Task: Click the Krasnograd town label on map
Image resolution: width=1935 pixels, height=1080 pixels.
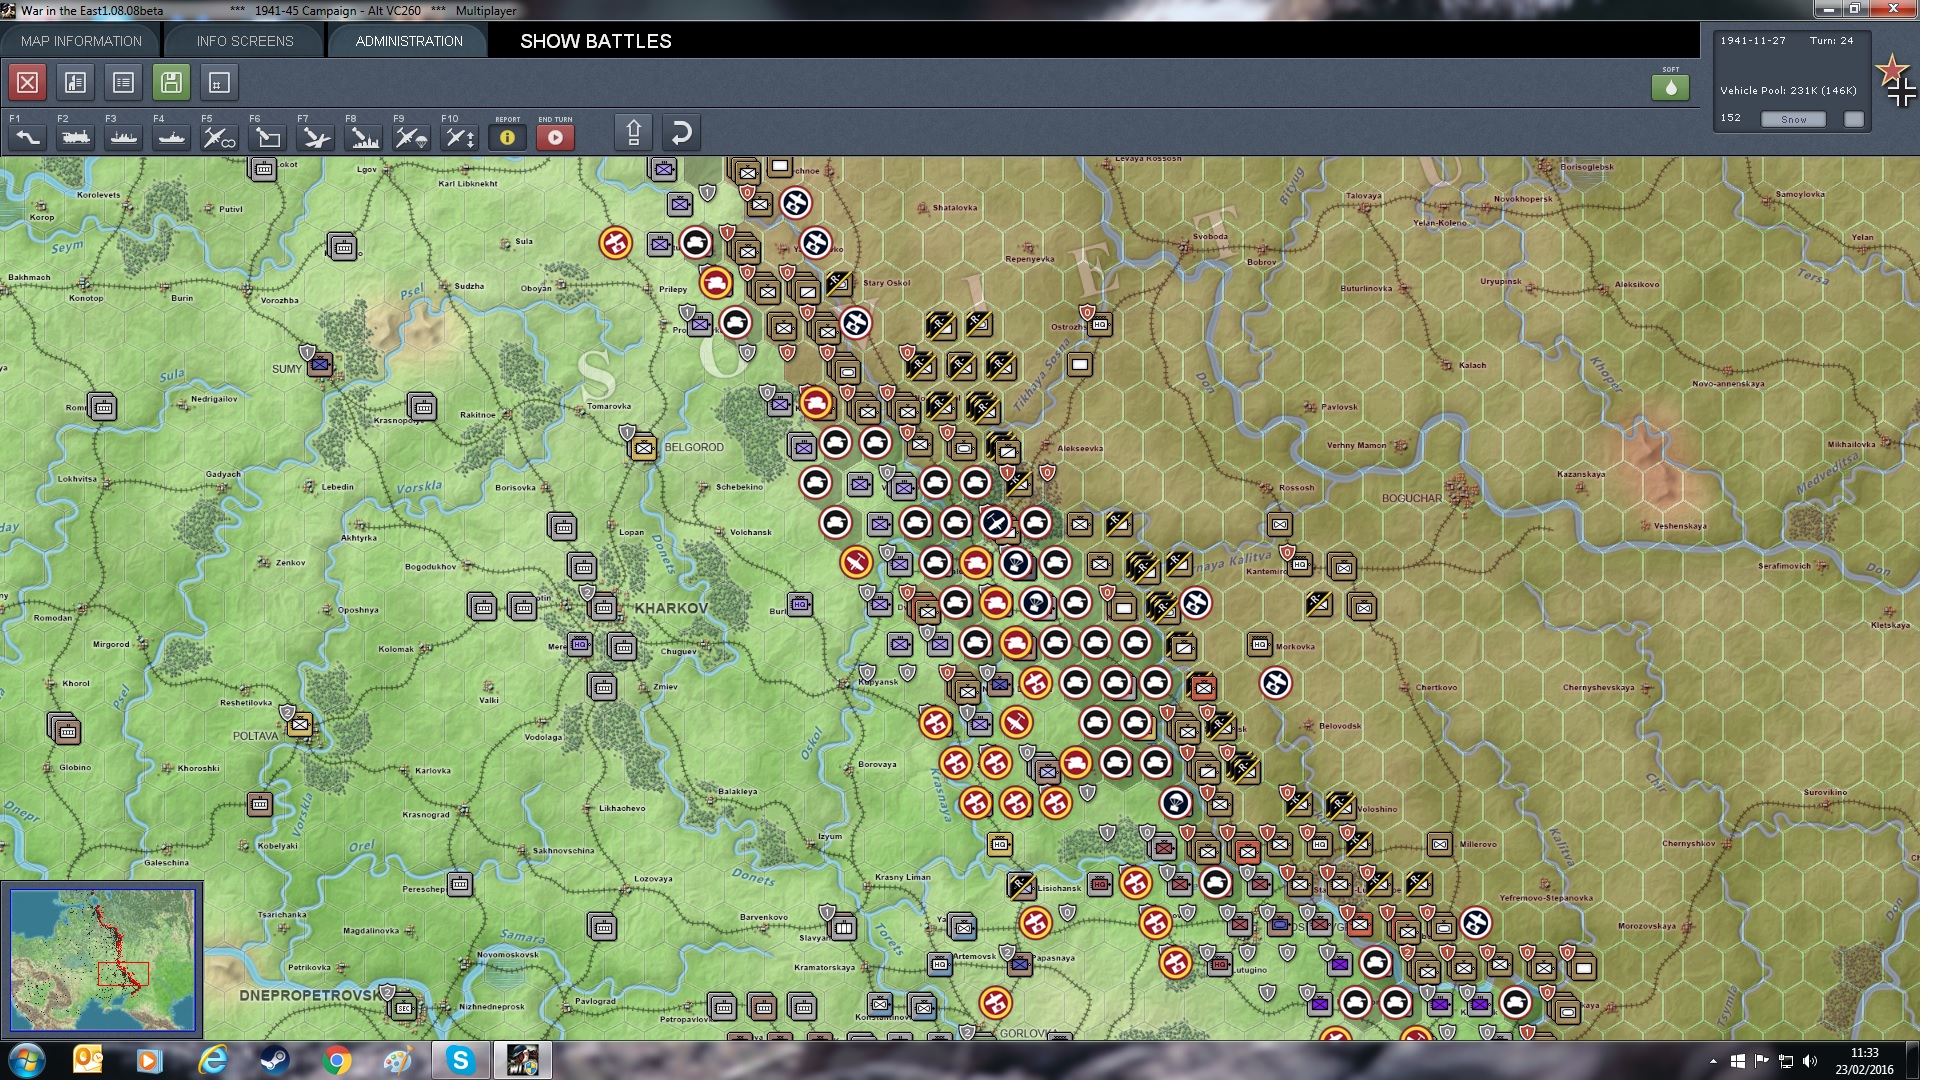Action: (x=426, y=814)
